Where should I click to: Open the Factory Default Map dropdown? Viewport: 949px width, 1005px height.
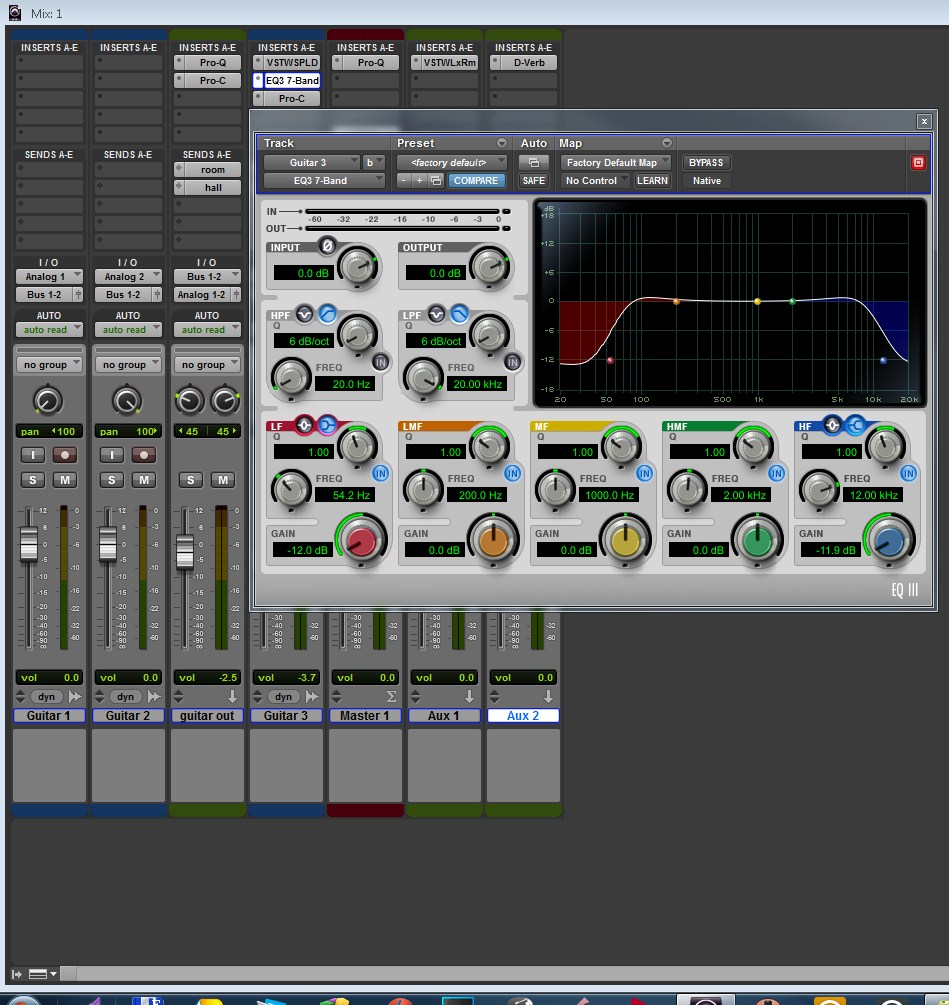pyautogui.click(x=615, y=163)
